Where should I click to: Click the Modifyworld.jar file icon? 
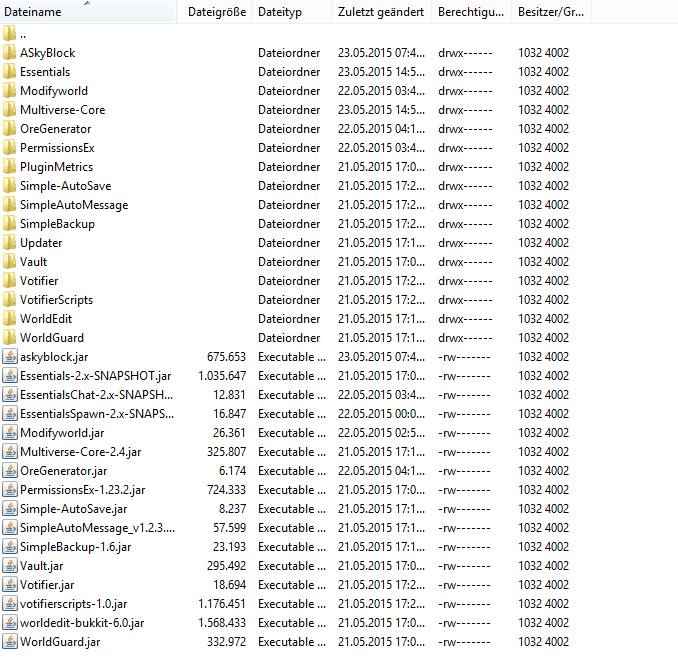[x=10, y=433]
